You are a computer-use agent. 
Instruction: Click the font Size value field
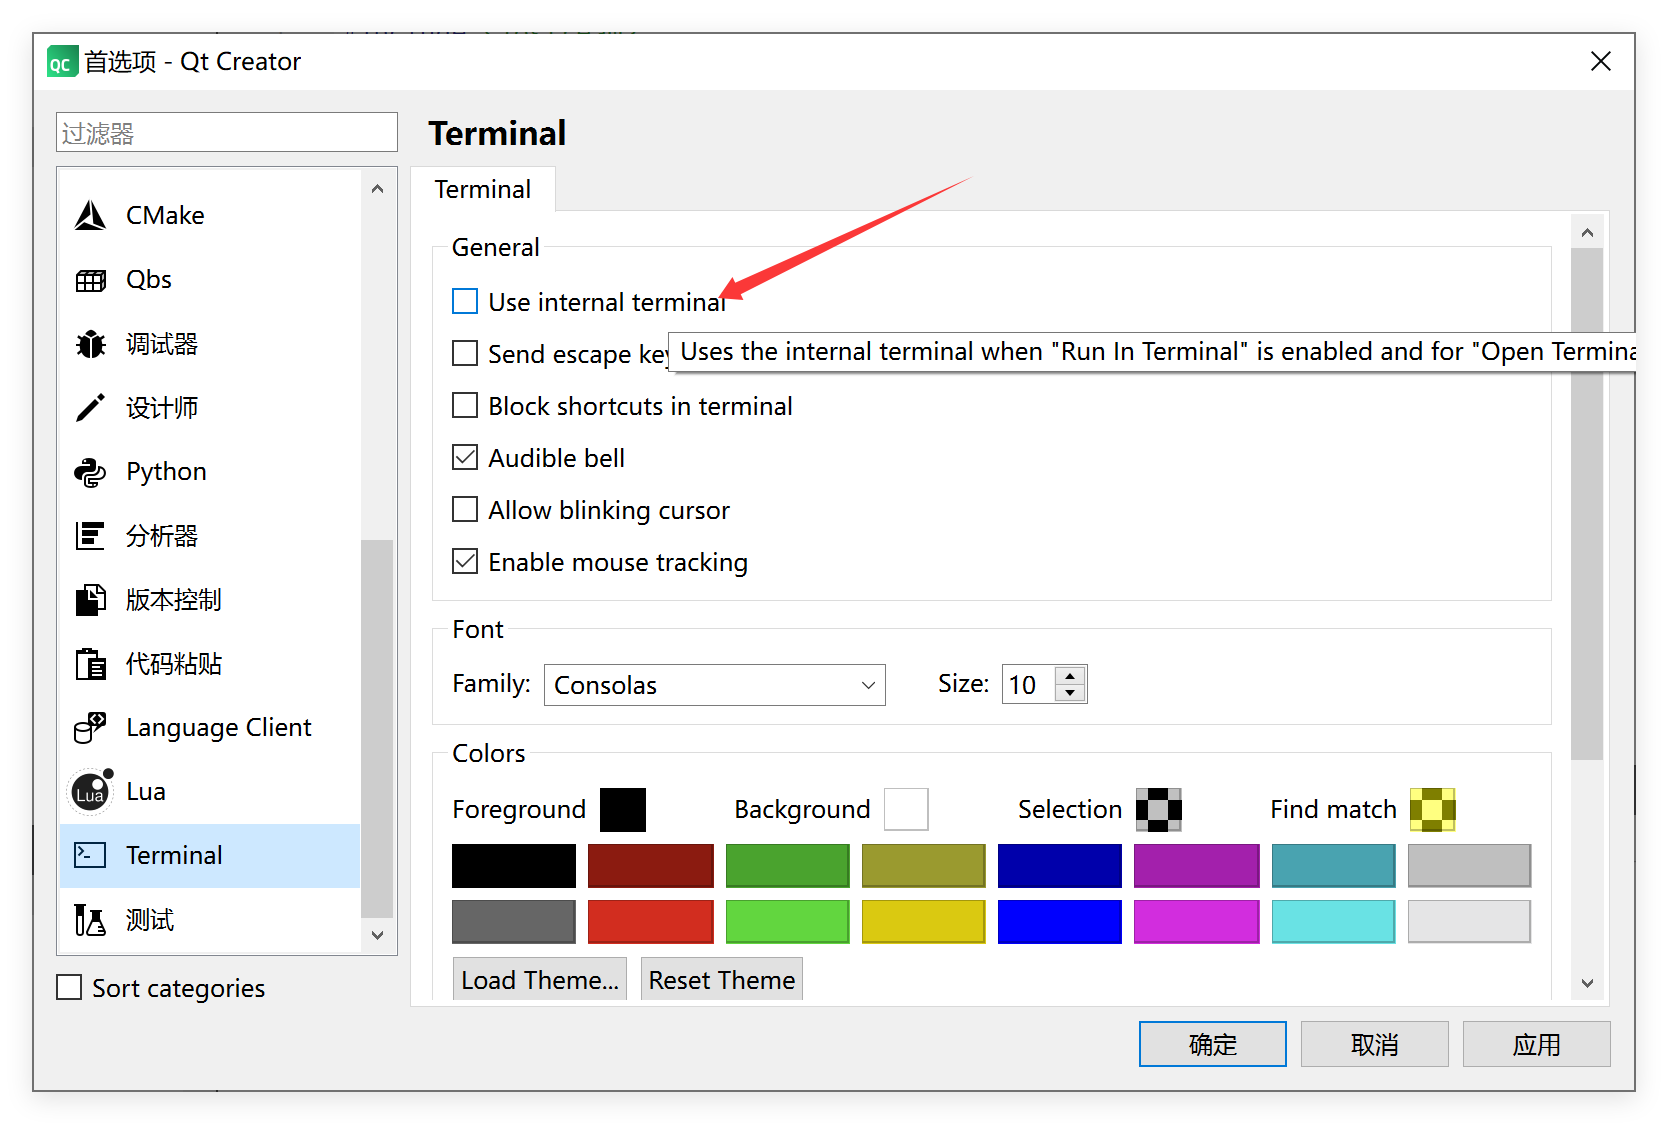pyautogui.click(x=1029, y=685)
